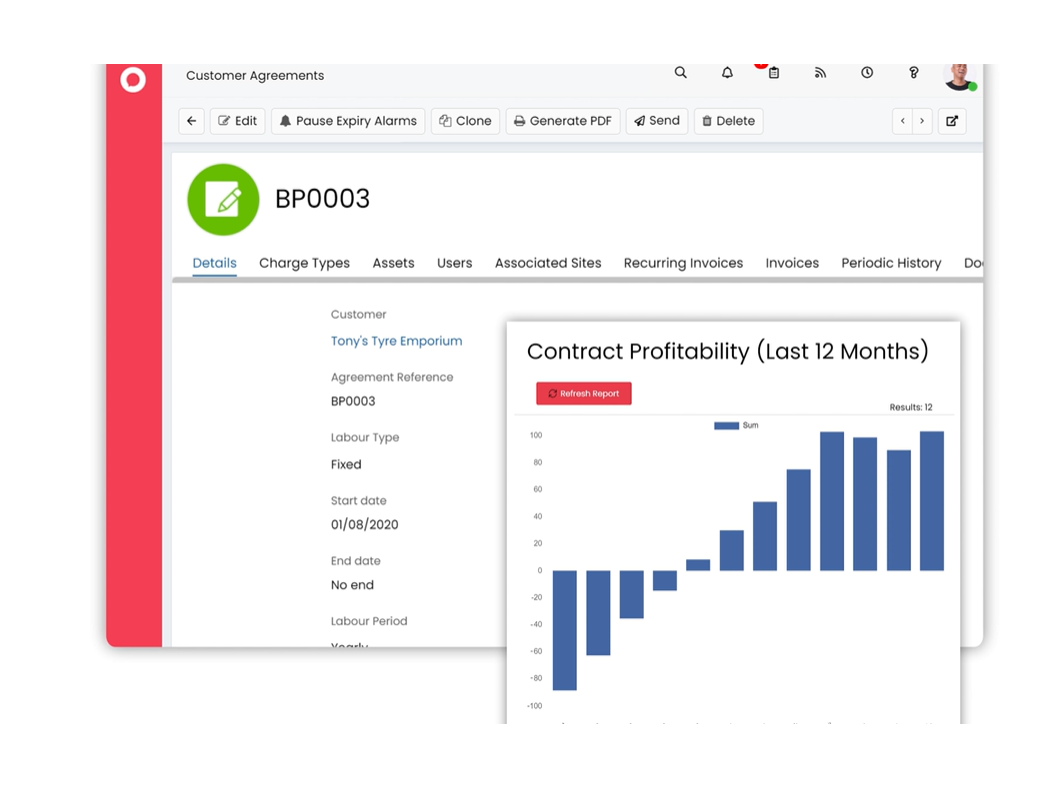Click the help question mark icon
Image resolution: width=1051 pixels, height=802 pixels.
point(913,73)
